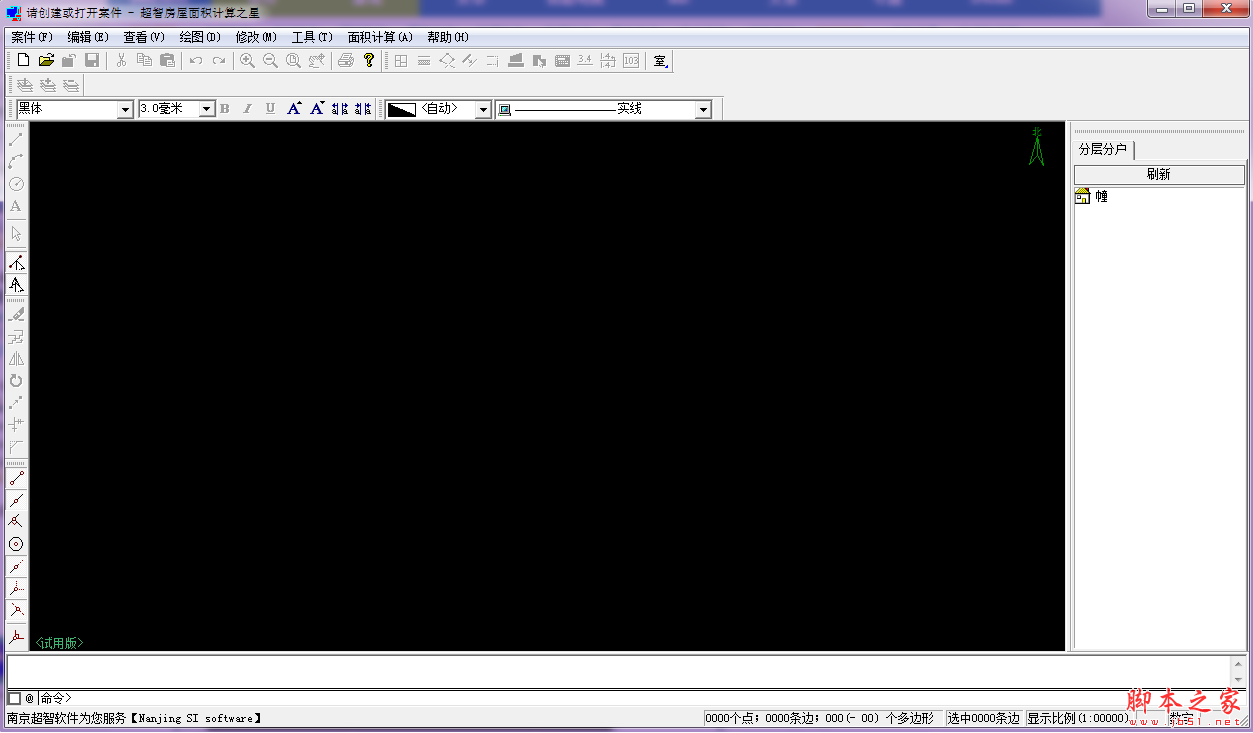
Task: Open the font dropdown showing 黑体
Action: tap(125, 108)
